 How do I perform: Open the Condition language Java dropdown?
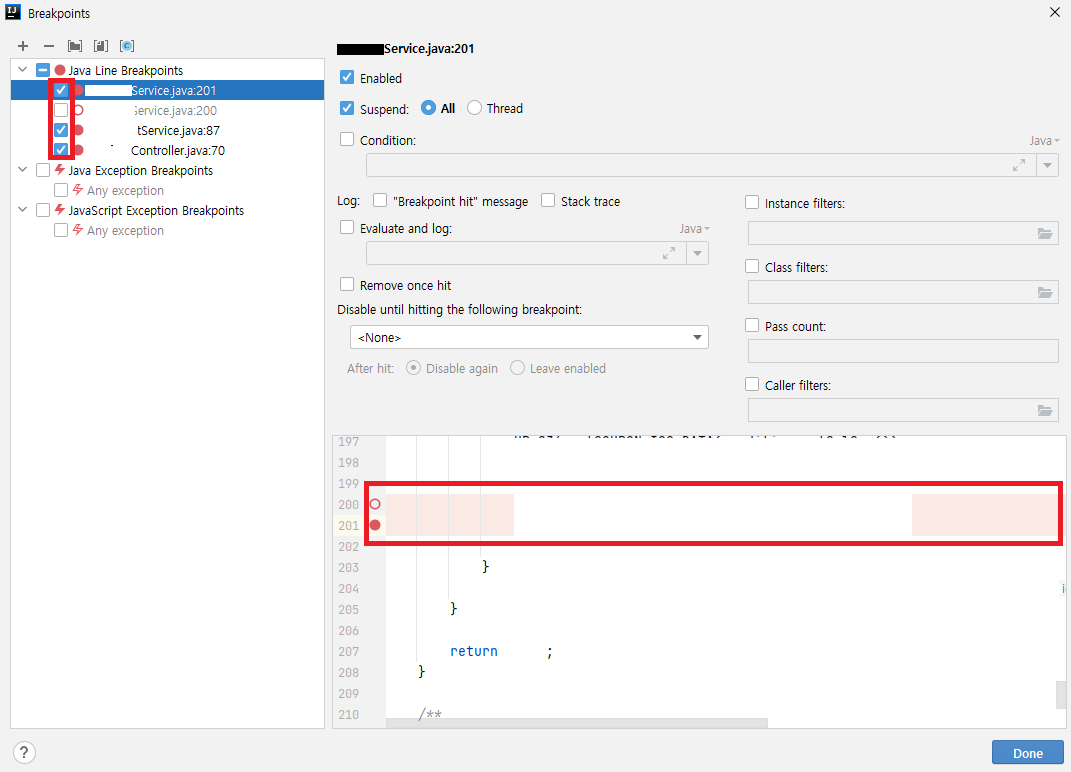tap(1044, 141)
